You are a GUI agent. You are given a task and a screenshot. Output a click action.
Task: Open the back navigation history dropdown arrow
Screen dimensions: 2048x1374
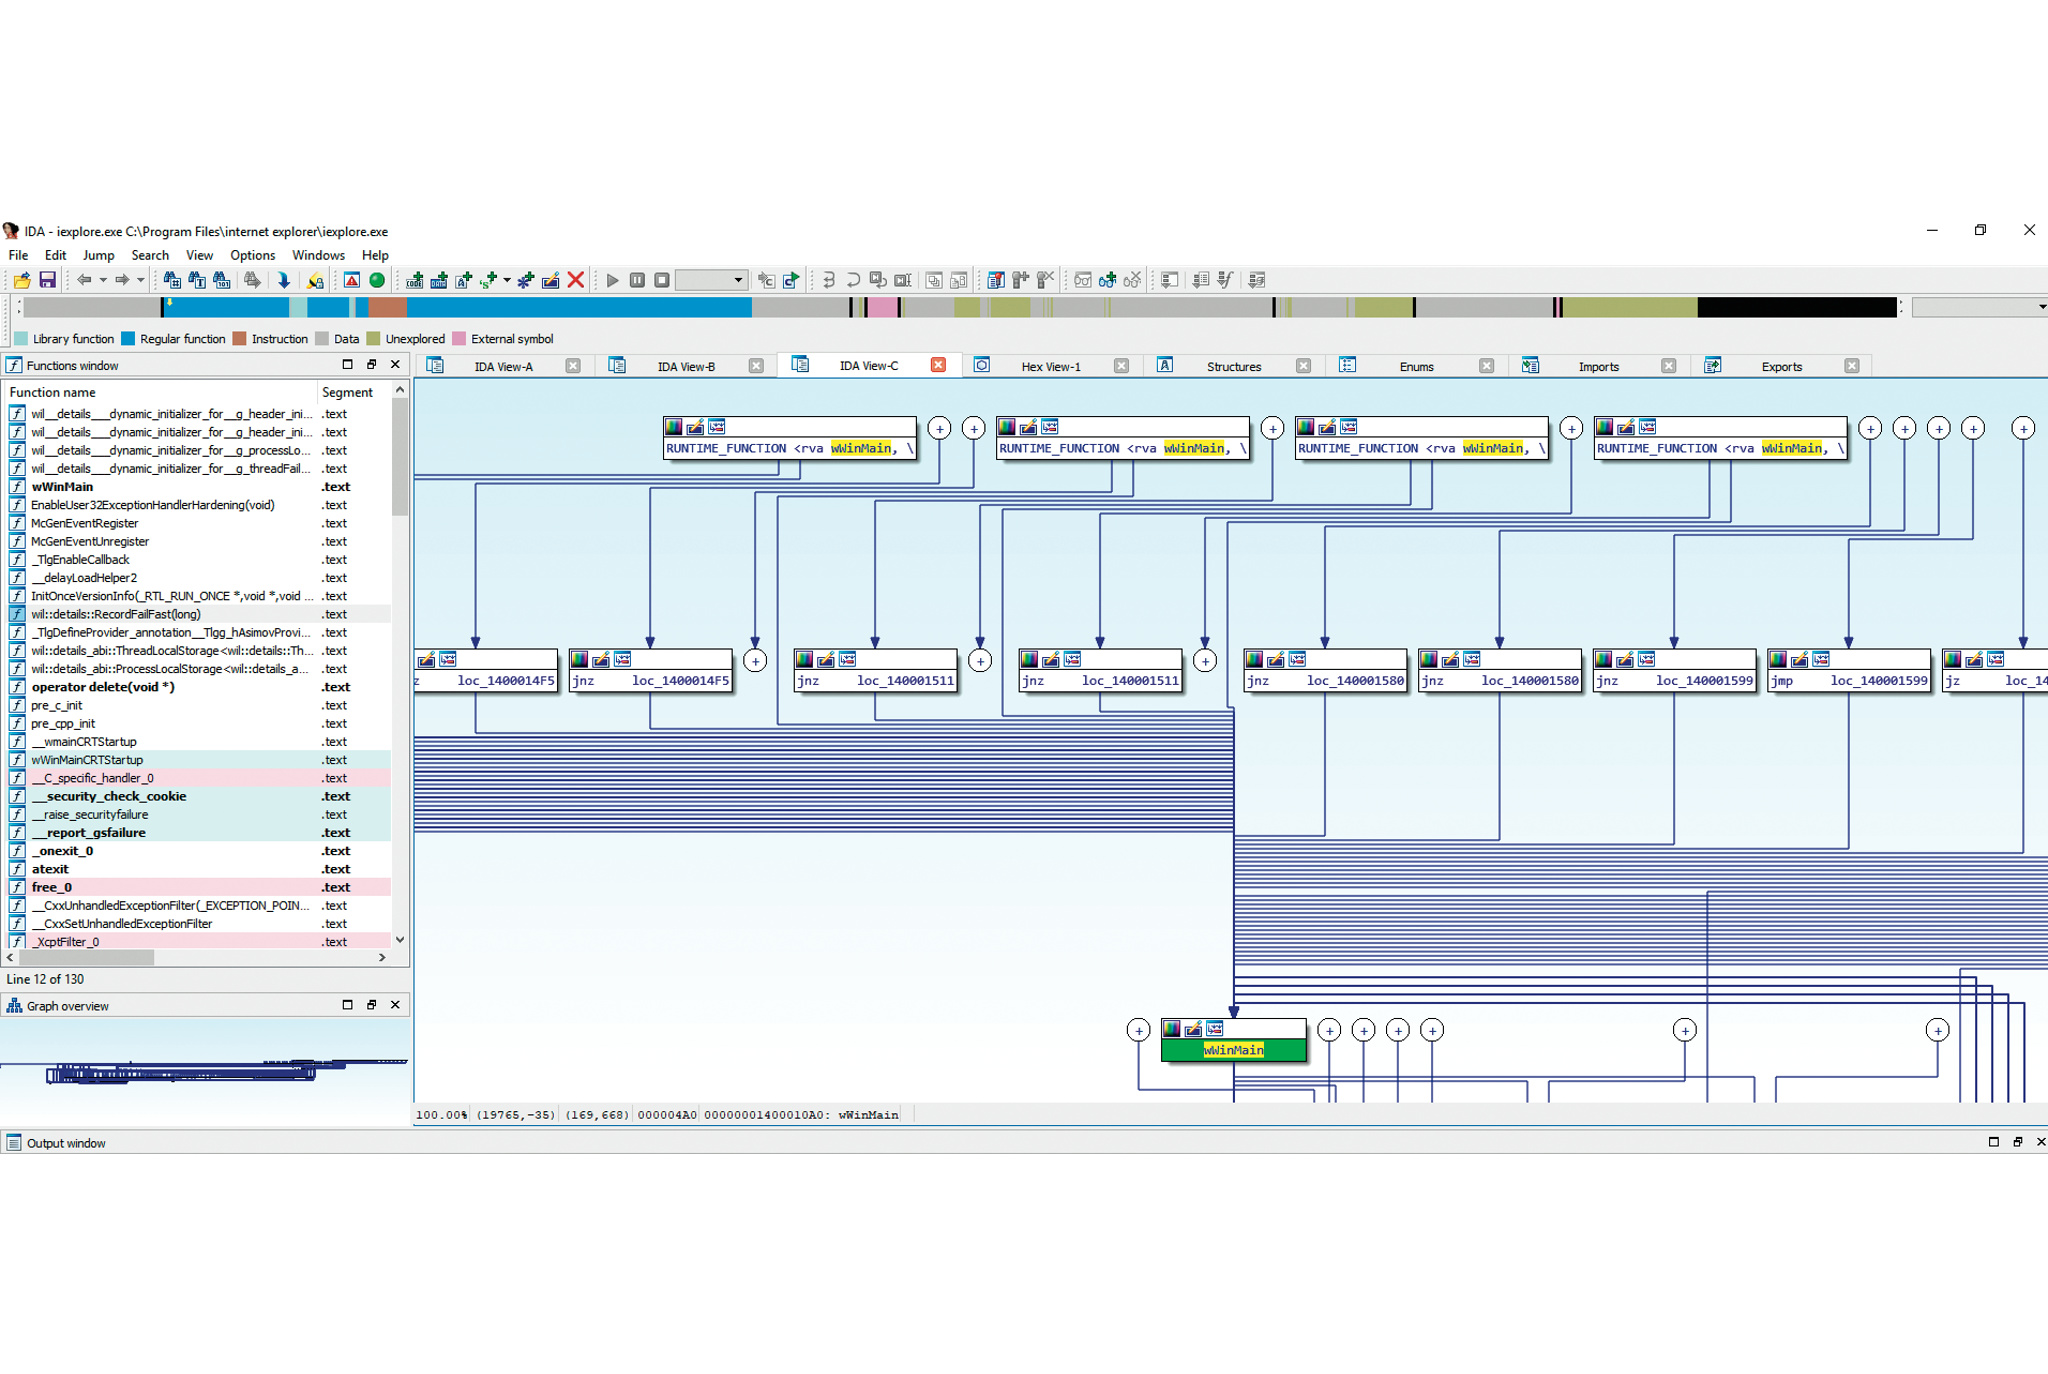103,281
